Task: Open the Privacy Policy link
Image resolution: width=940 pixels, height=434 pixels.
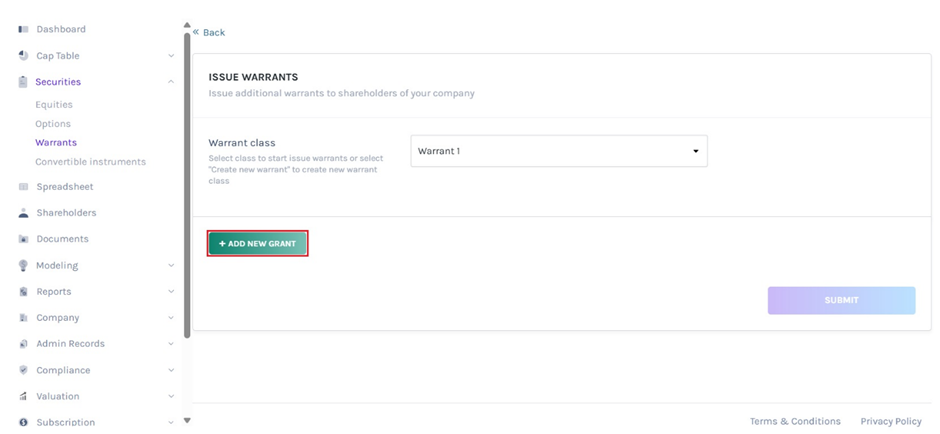Action: coord(891,422)
